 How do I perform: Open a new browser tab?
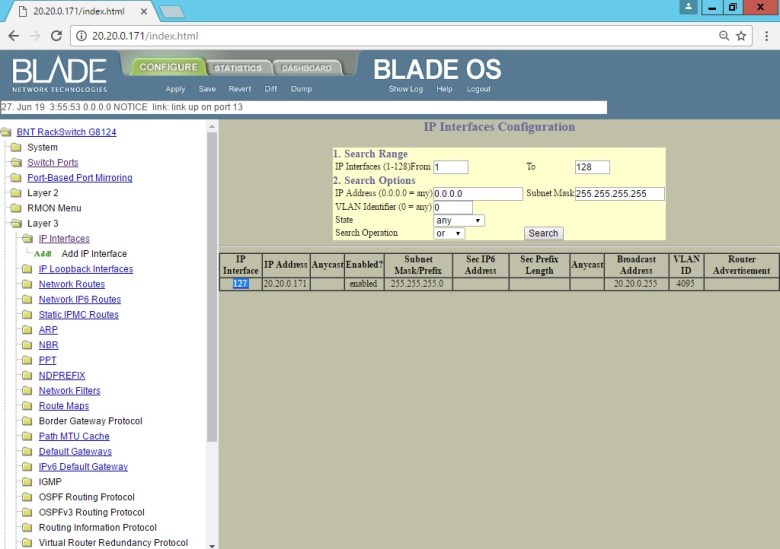pyautogui.click(x=172, y=11)
